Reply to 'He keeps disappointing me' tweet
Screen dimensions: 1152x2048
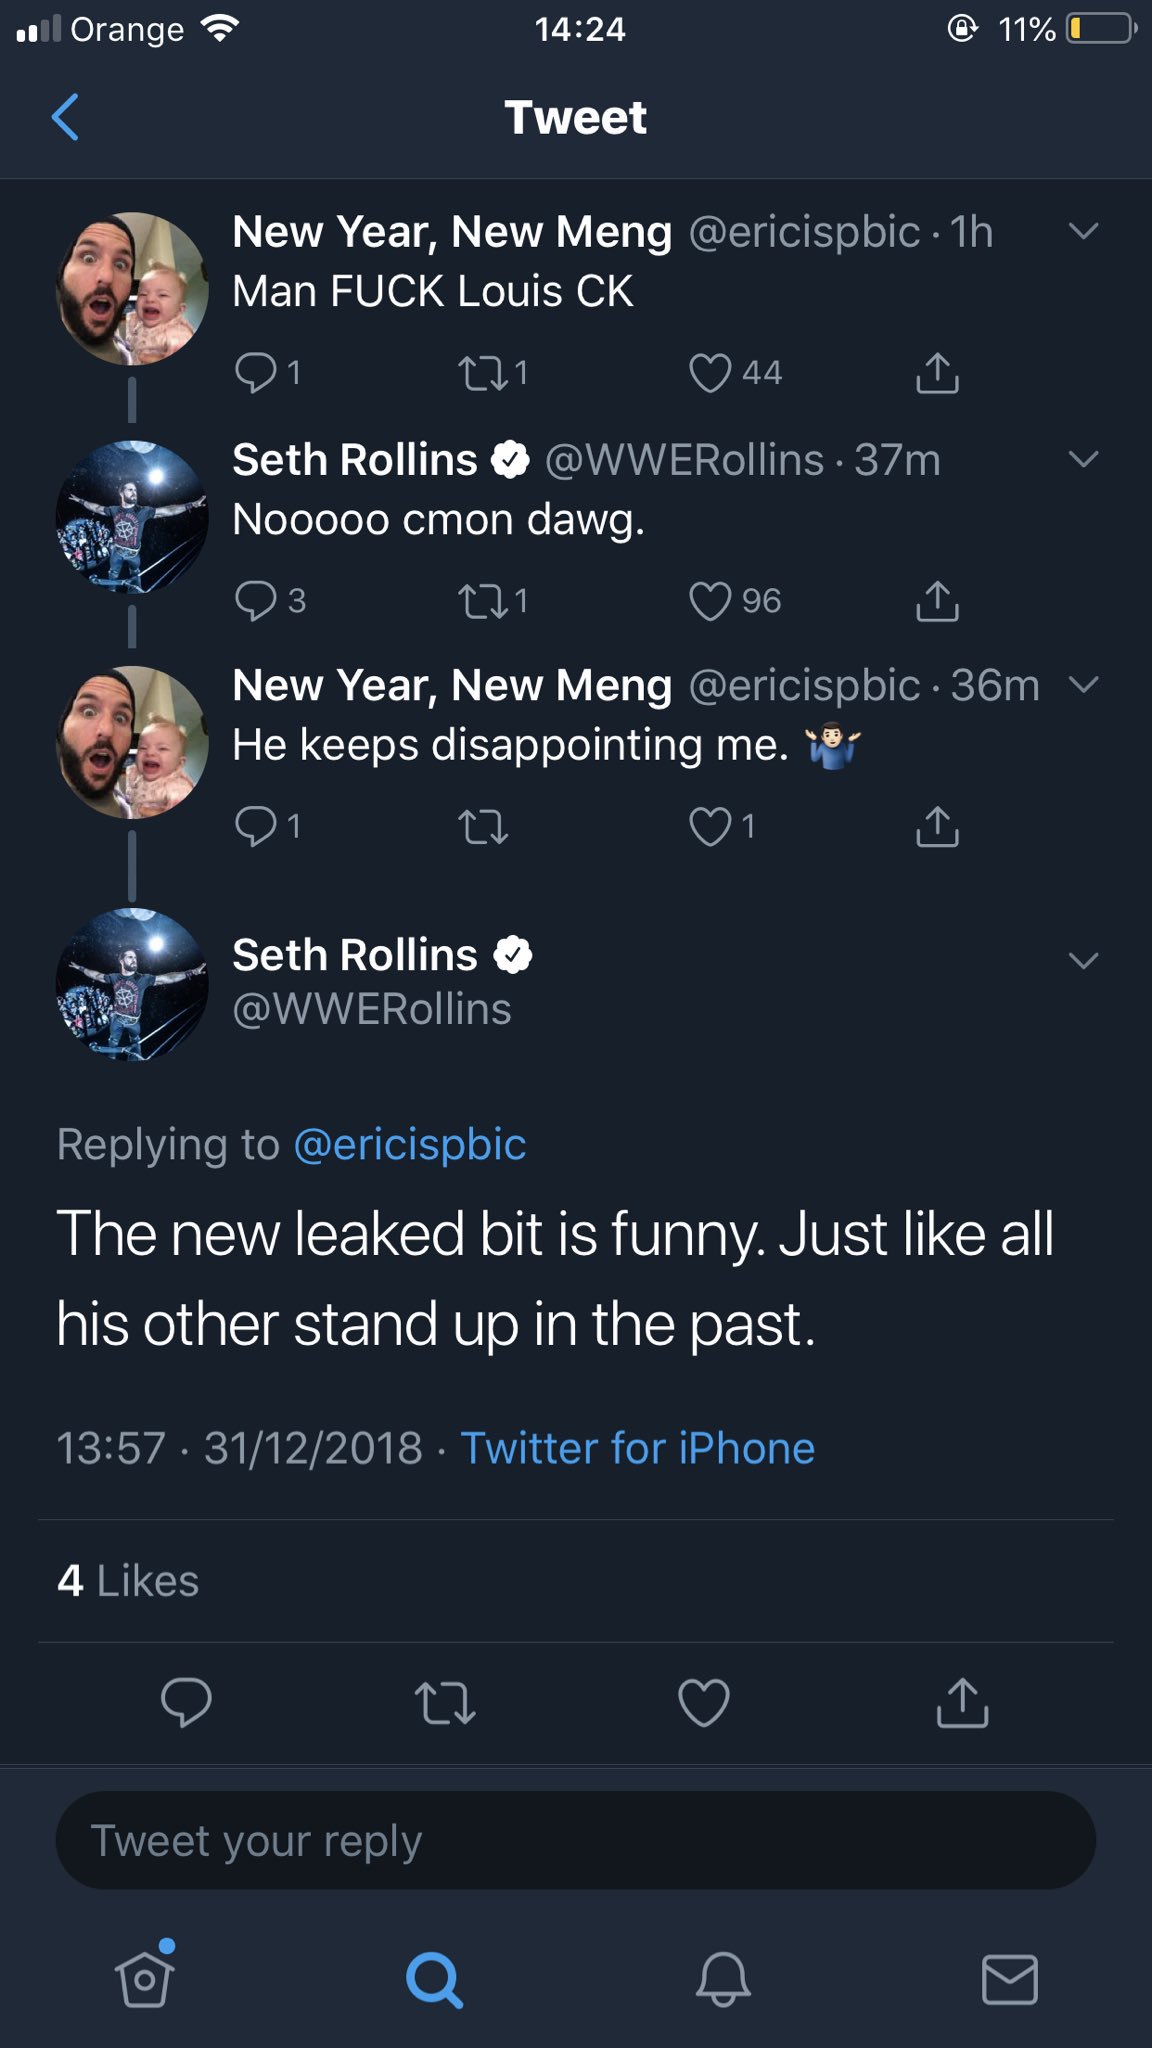click(x=256, y=826)
